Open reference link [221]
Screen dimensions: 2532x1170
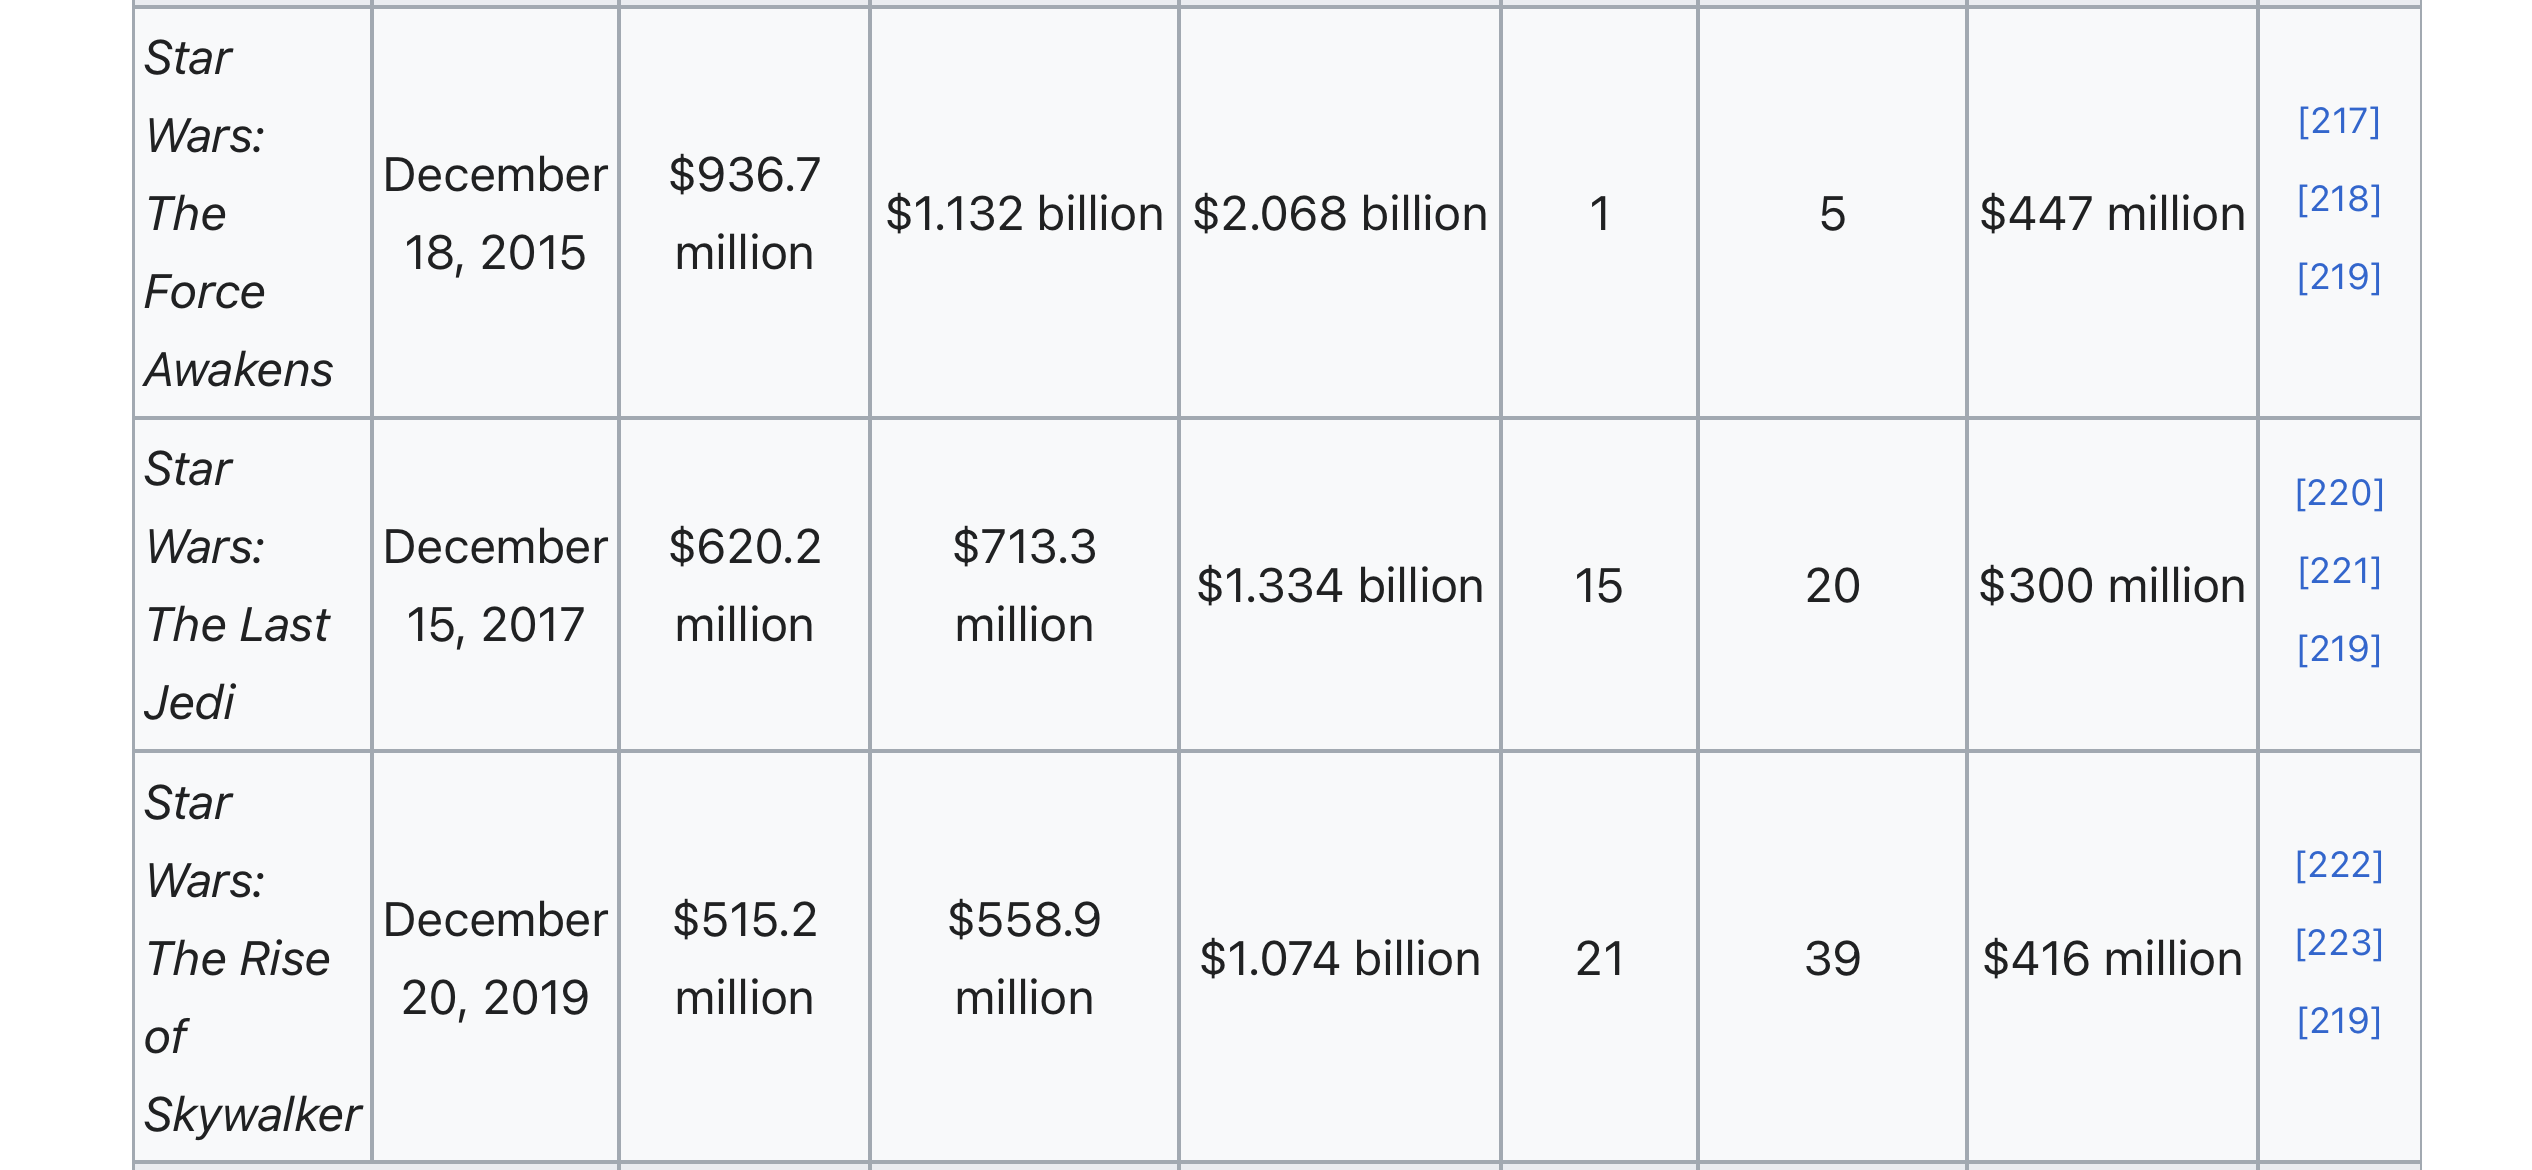coord(2338,572)
